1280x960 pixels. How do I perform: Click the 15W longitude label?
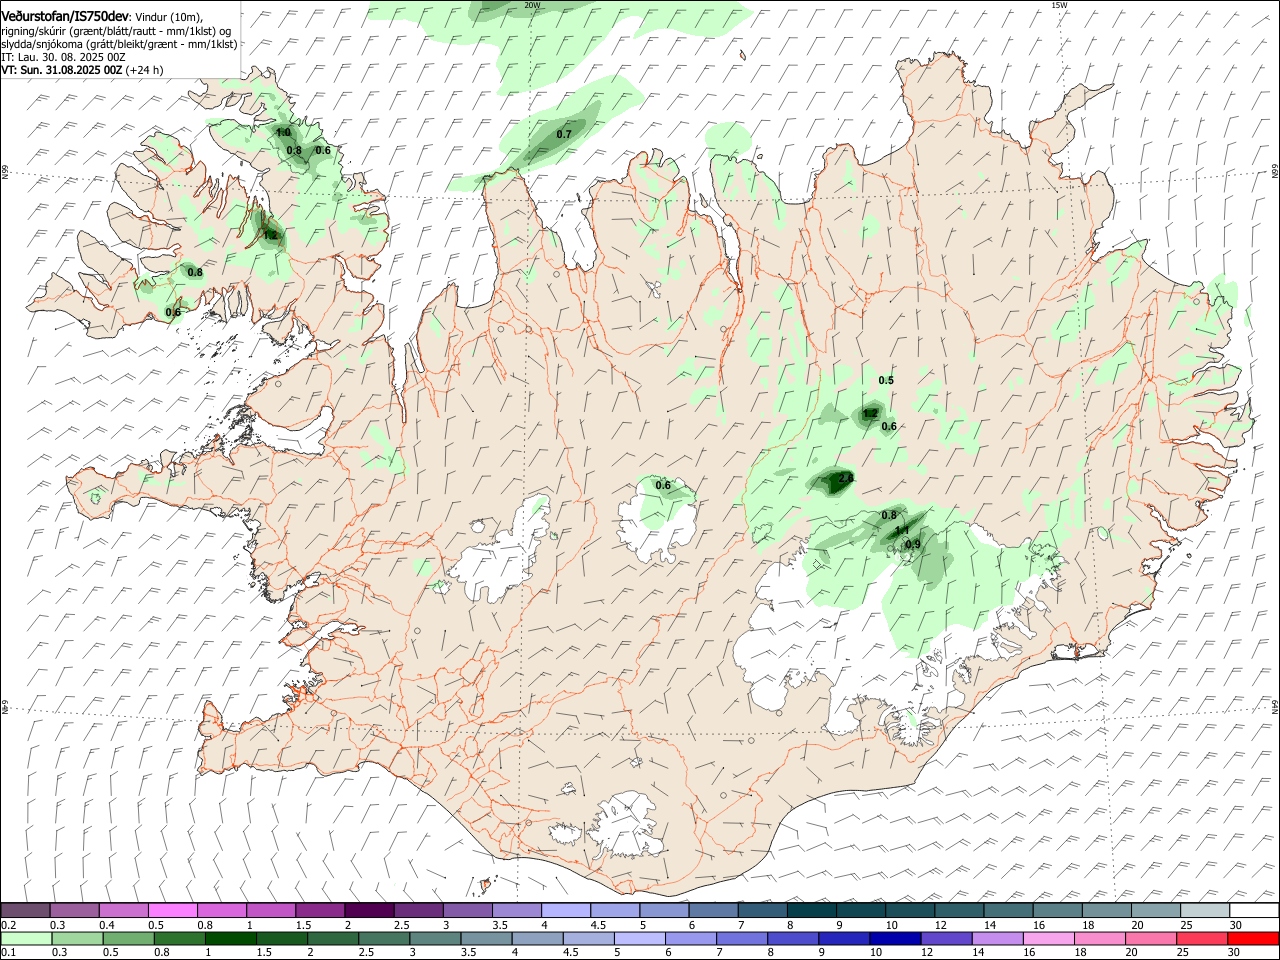[x=1059, y=5]
